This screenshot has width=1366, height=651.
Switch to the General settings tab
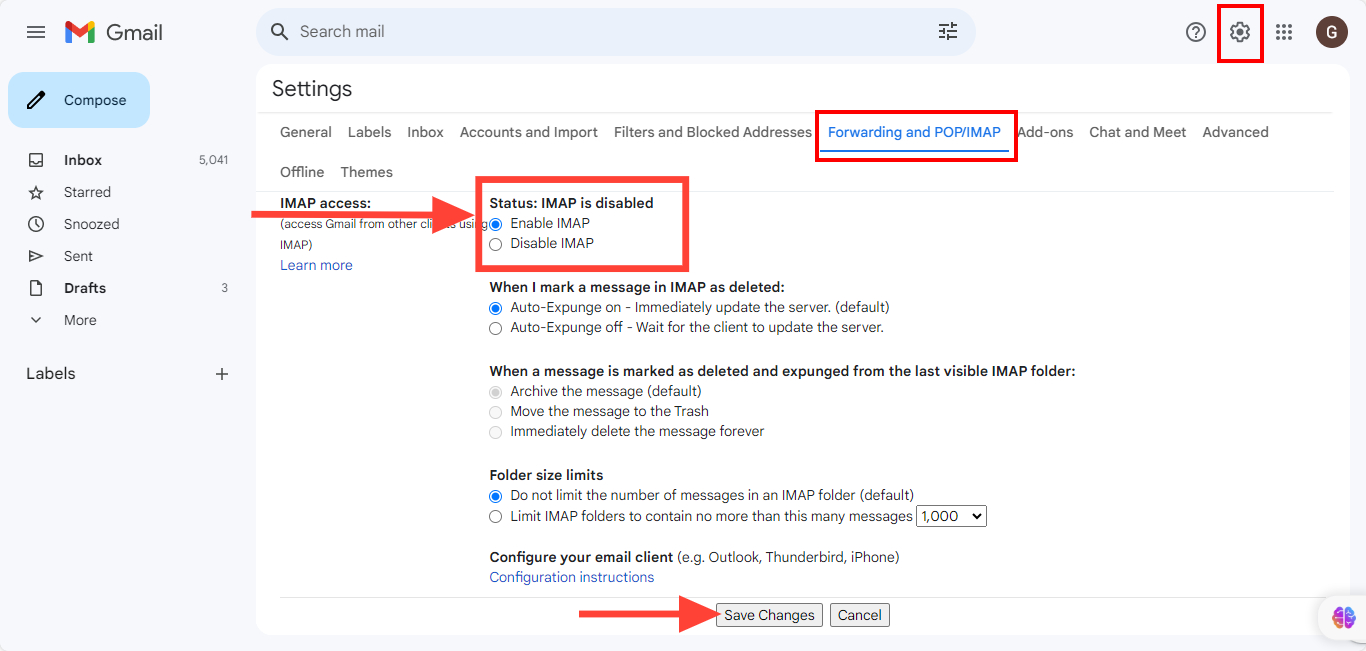(306, 132)
